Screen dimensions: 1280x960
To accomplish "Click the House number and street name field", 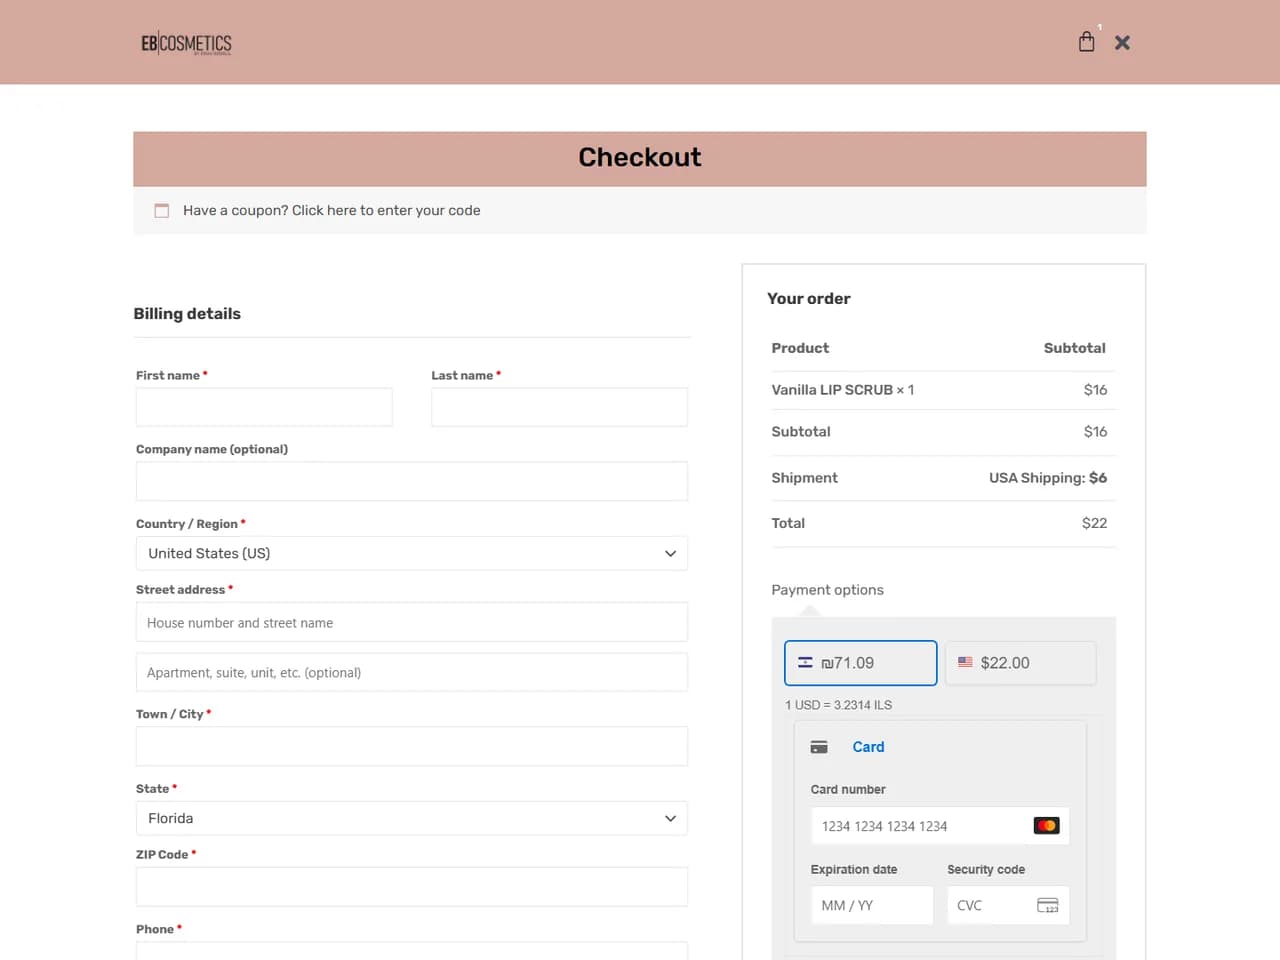I will point(412,622).
